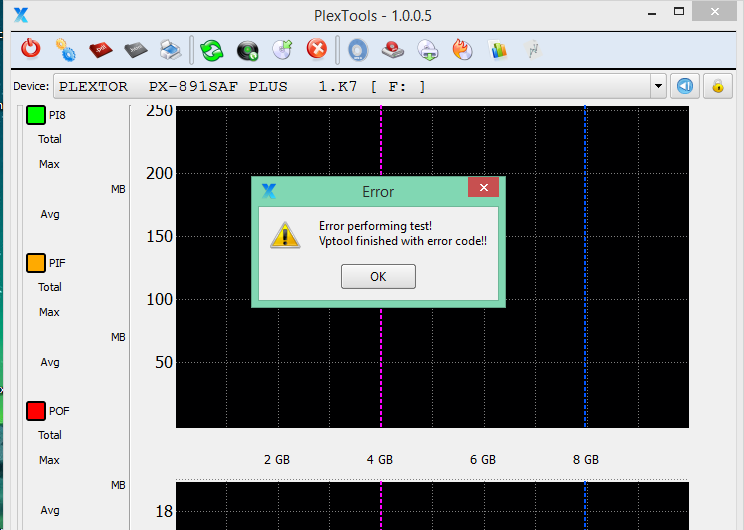Click the red disc drive icon
The image size is (744, 530).
click(x=393, y=50)
